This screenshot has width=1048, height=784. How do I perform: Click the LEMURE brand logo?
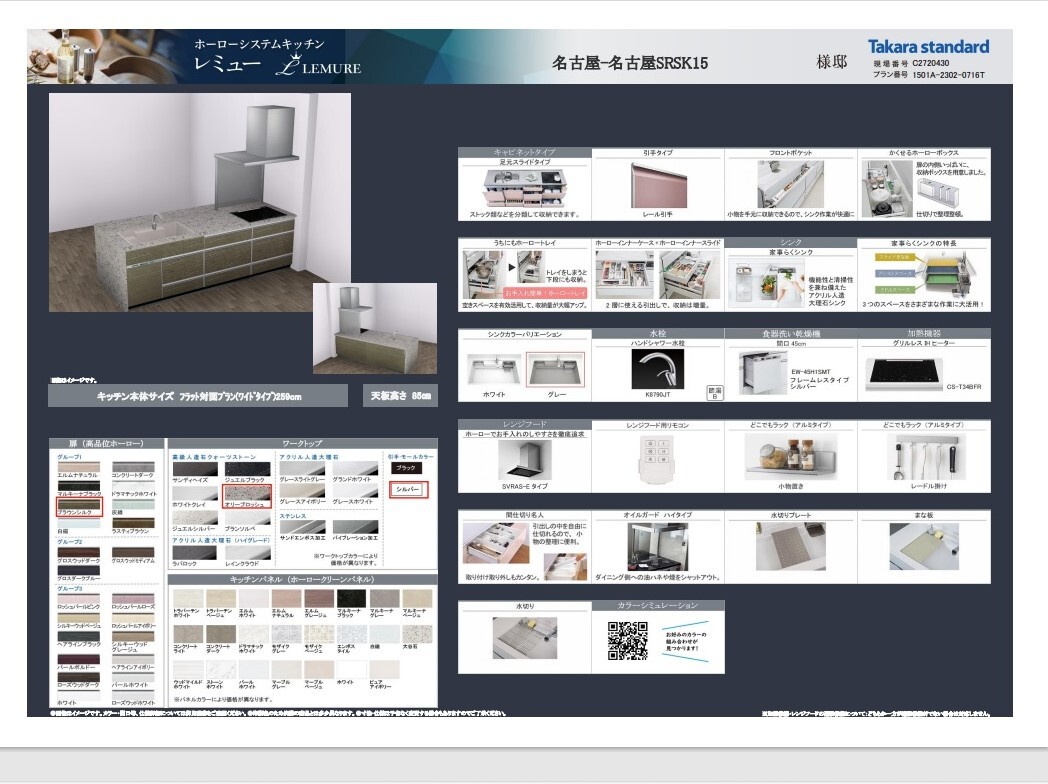pyautogui.click(x=319, y=67)
